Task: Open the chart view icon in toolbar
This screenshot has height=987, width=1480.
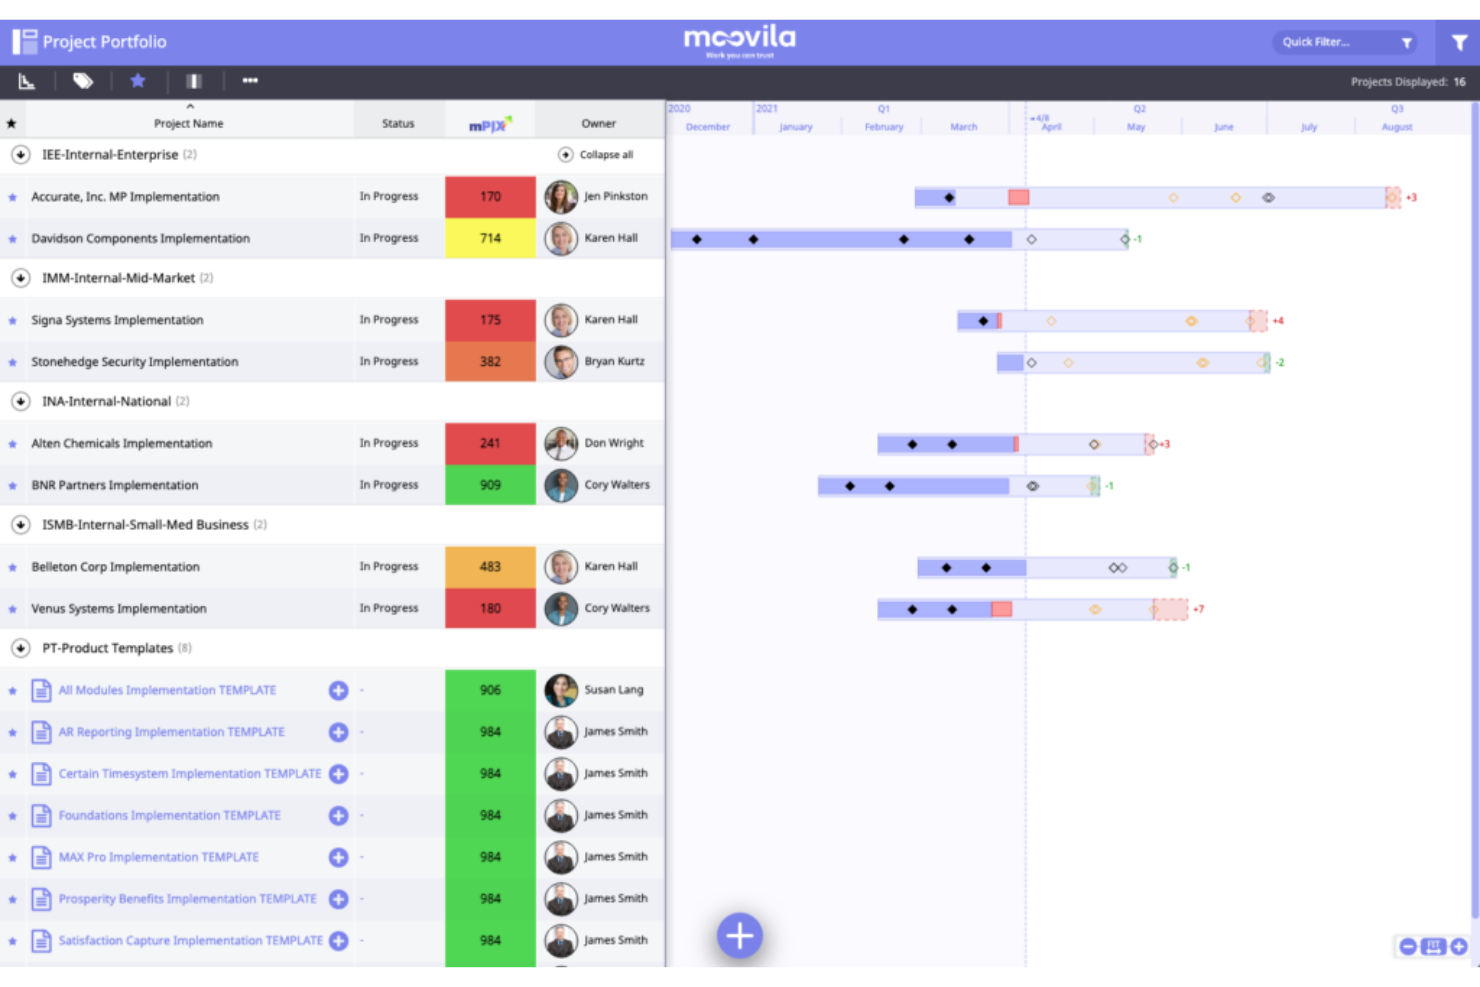Action: pos(27,81)
